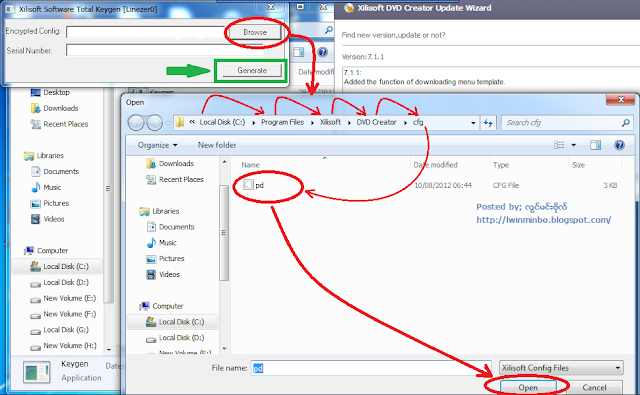The image size is (640, 395).
Task: Click Local Disk (G:) in Explorer sidebar
Action: (x=59, y=330)
